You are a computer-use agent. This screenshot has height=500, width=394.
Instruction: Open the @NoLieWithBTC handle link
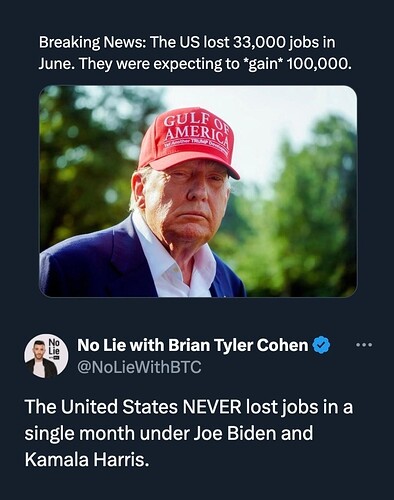[139, 367]
